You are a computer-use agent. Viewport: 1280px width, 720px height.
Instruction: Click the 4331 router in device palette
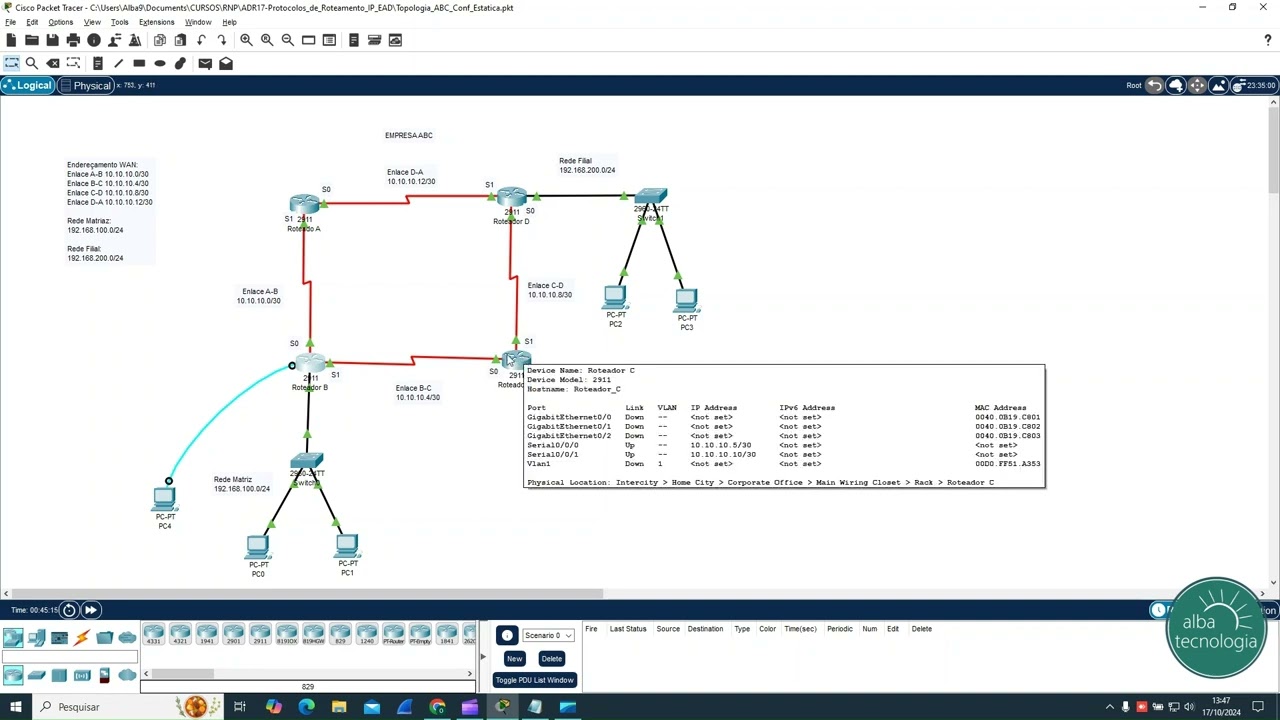153,635
